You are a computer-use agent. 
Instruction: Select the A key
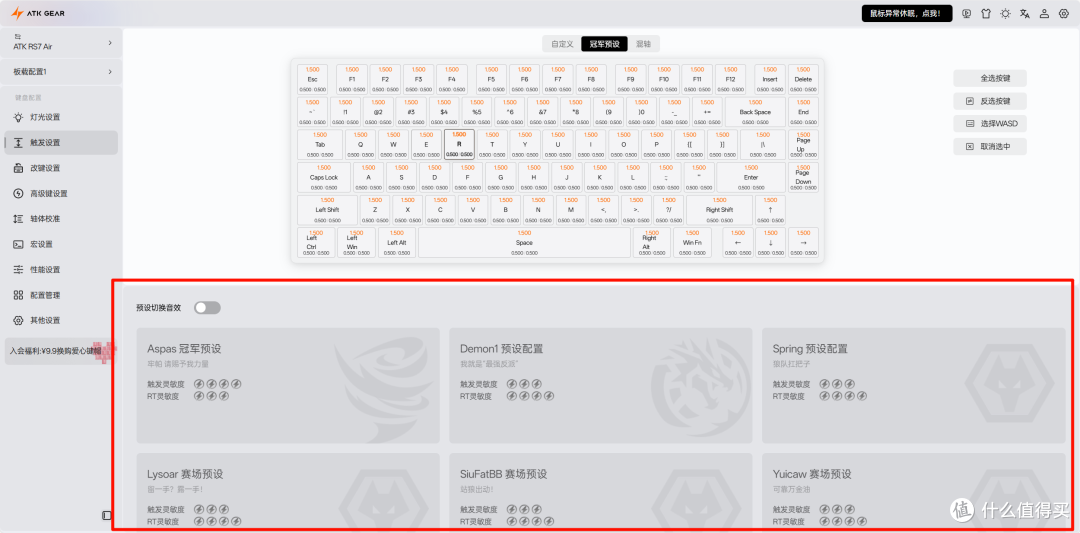coord(368,177)
